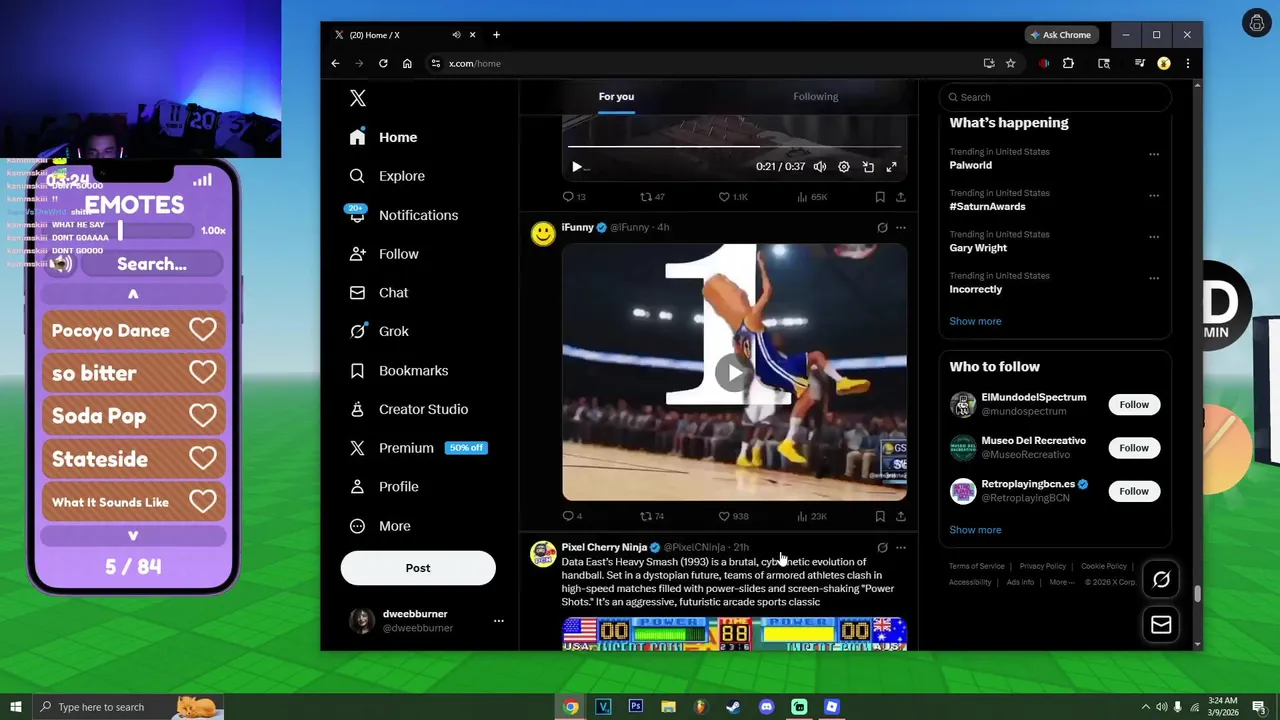Screen dimensions: 1280x720
Task: Open Explore from the sidebar
Action: click(387, 176)
